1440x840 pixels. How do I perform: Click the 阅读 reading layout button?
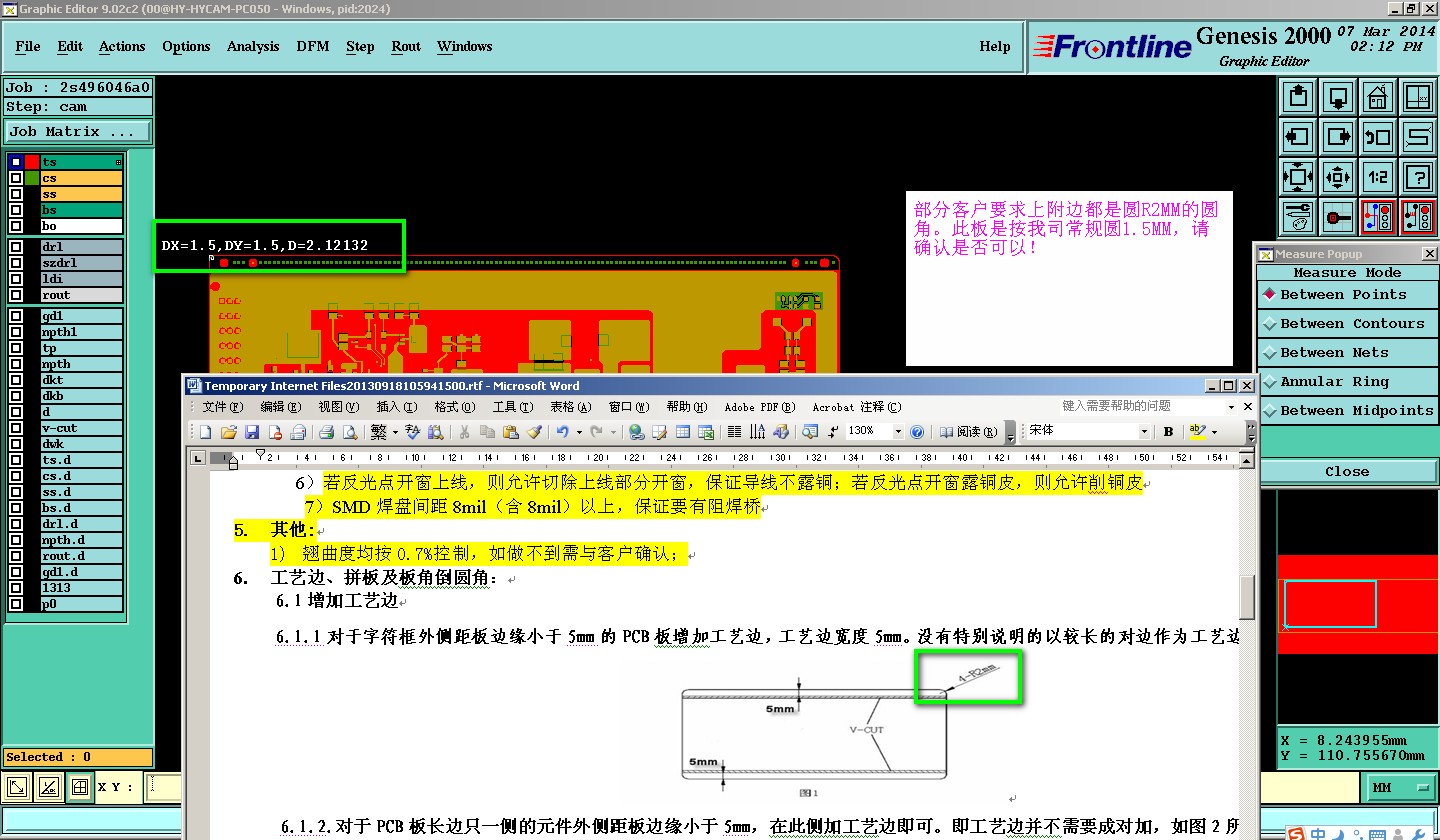click(968, 432)
